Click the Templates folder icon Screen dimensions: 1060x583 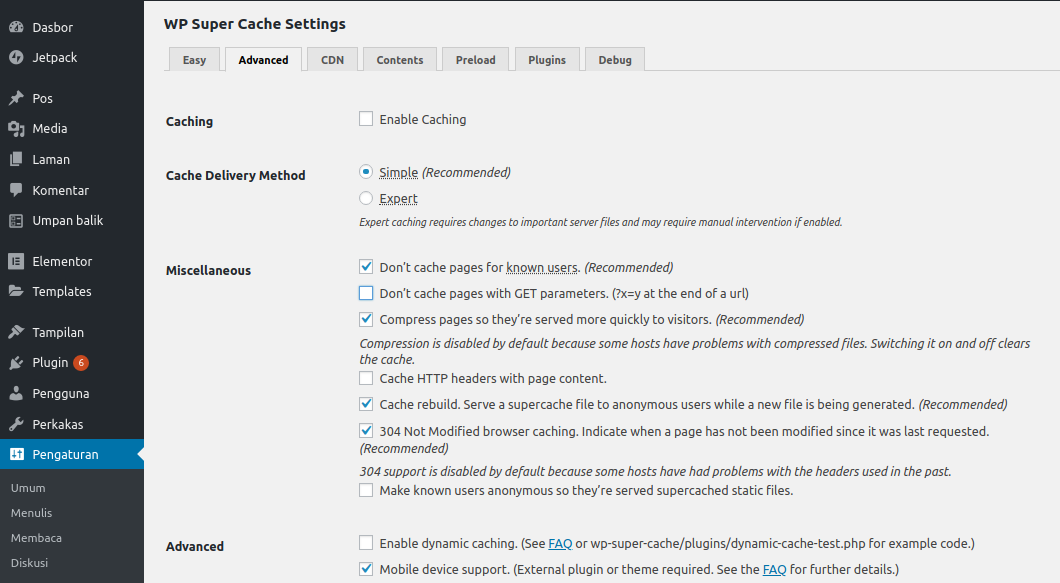[16, 292]
